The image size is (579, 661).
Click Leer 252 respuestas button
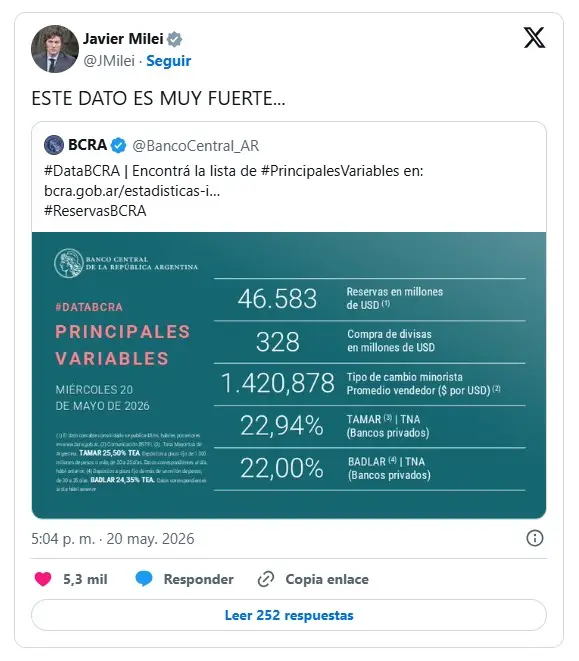point(289,615)
